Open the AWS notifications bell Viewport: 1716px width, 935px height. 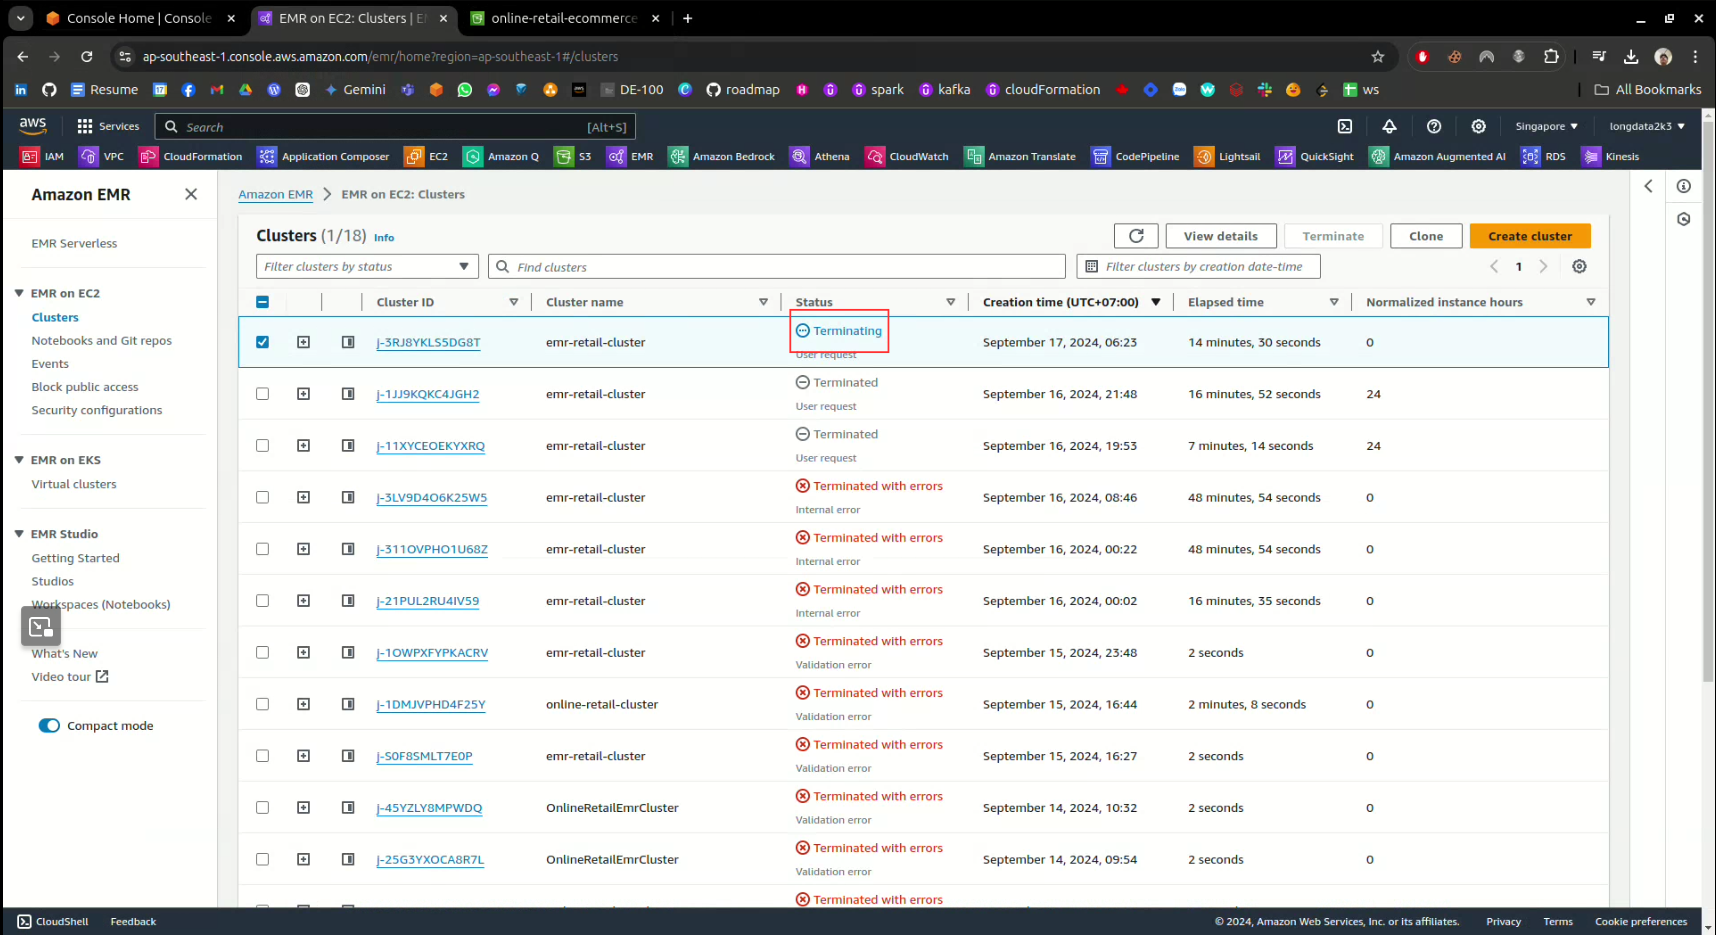(x=1389, y=127)
